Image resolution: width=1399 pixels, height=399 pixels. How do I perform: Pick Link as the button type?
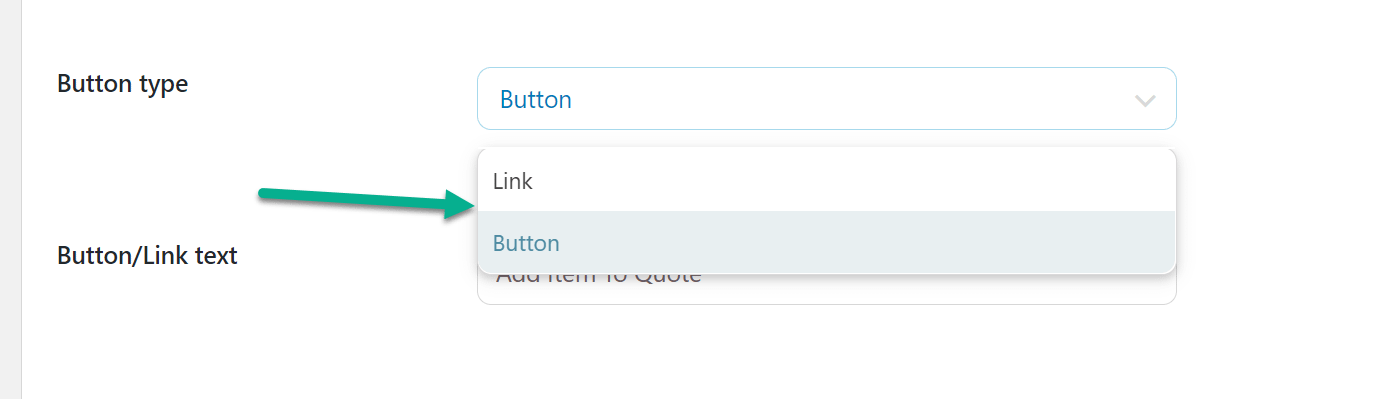(x=513, y=181)
